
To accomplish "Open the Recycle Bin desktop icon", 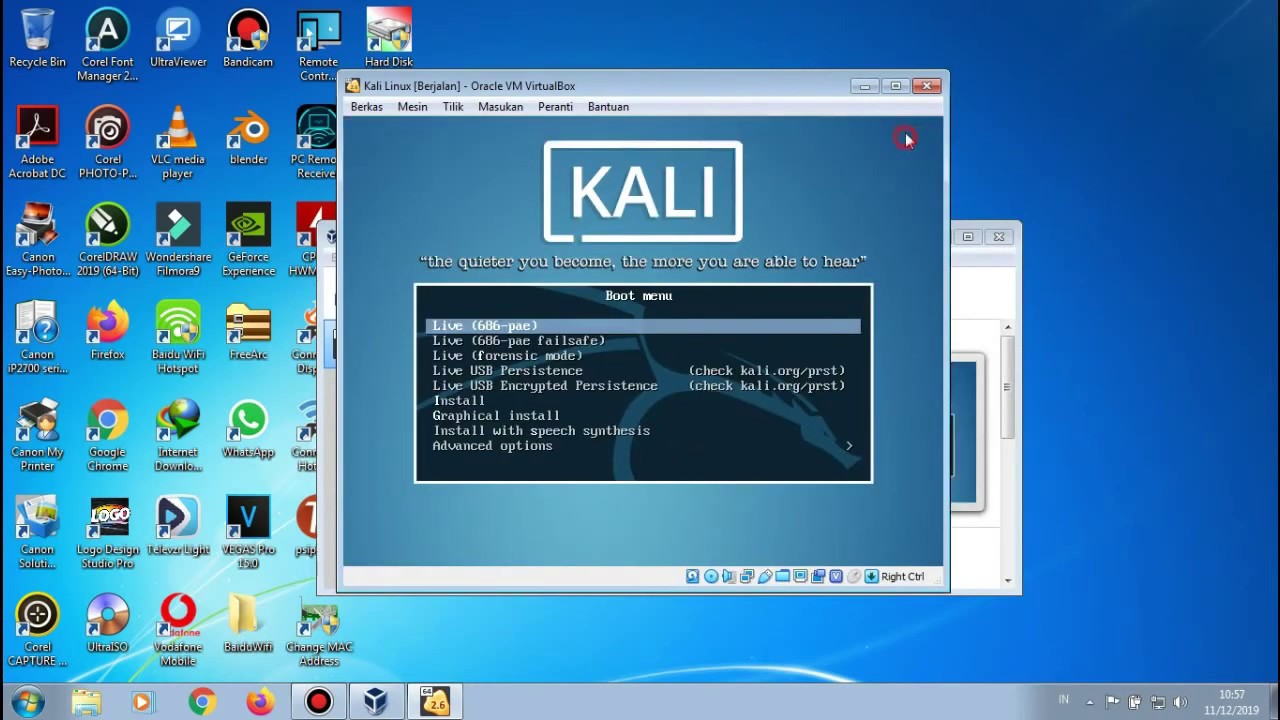I will tap(37, 38).
